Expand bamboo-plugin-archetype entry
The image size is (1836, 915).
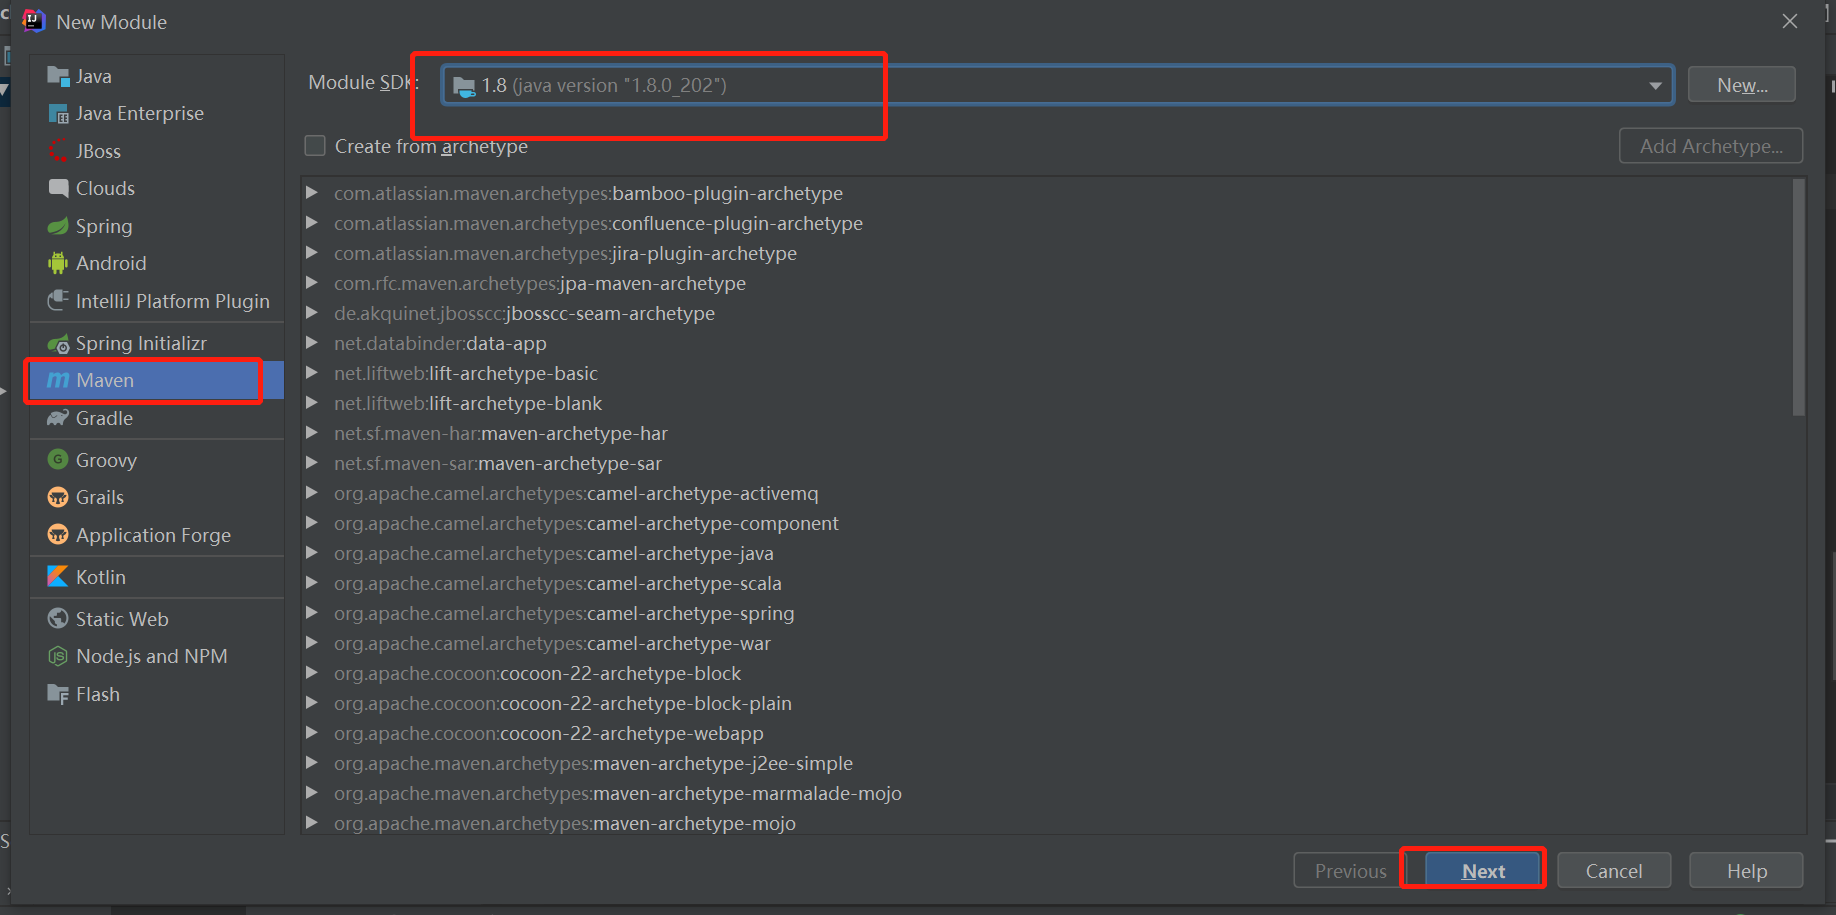(x=312, y=192)
